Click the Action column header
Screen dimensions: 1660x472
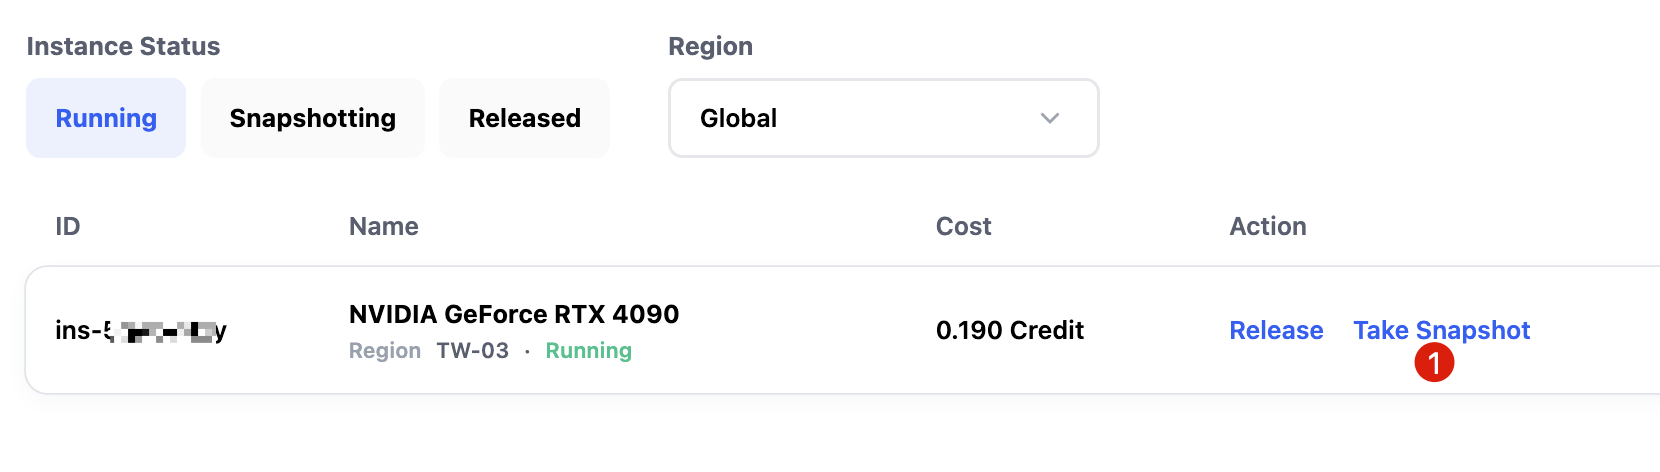point(1268,226)
